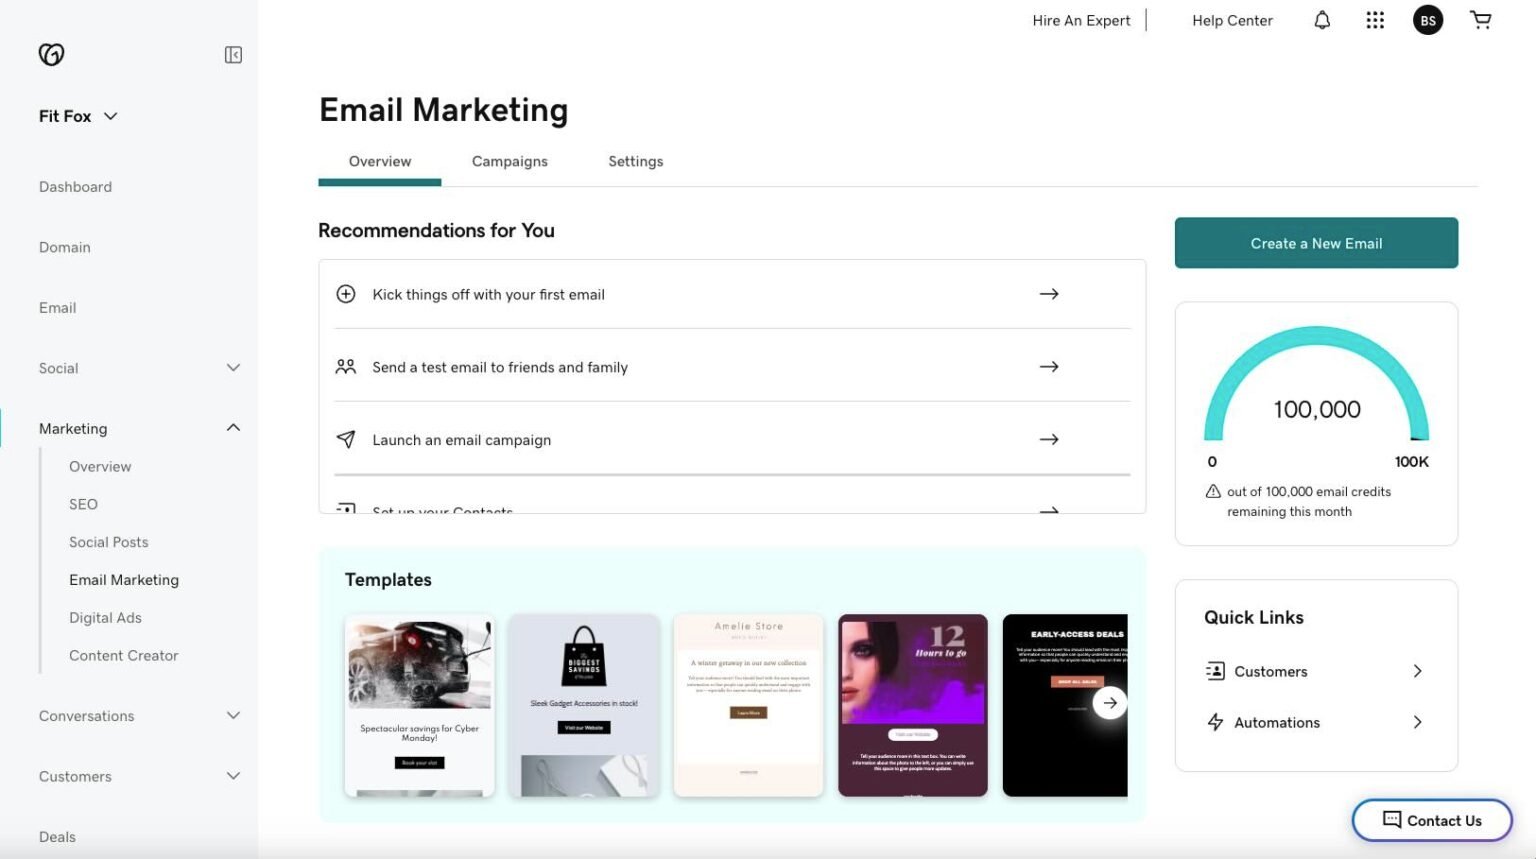The width and height of the screenshot is (1536, 859).
Task: Click arrow next to Launch an email campaign
Action: (1048, 439)
